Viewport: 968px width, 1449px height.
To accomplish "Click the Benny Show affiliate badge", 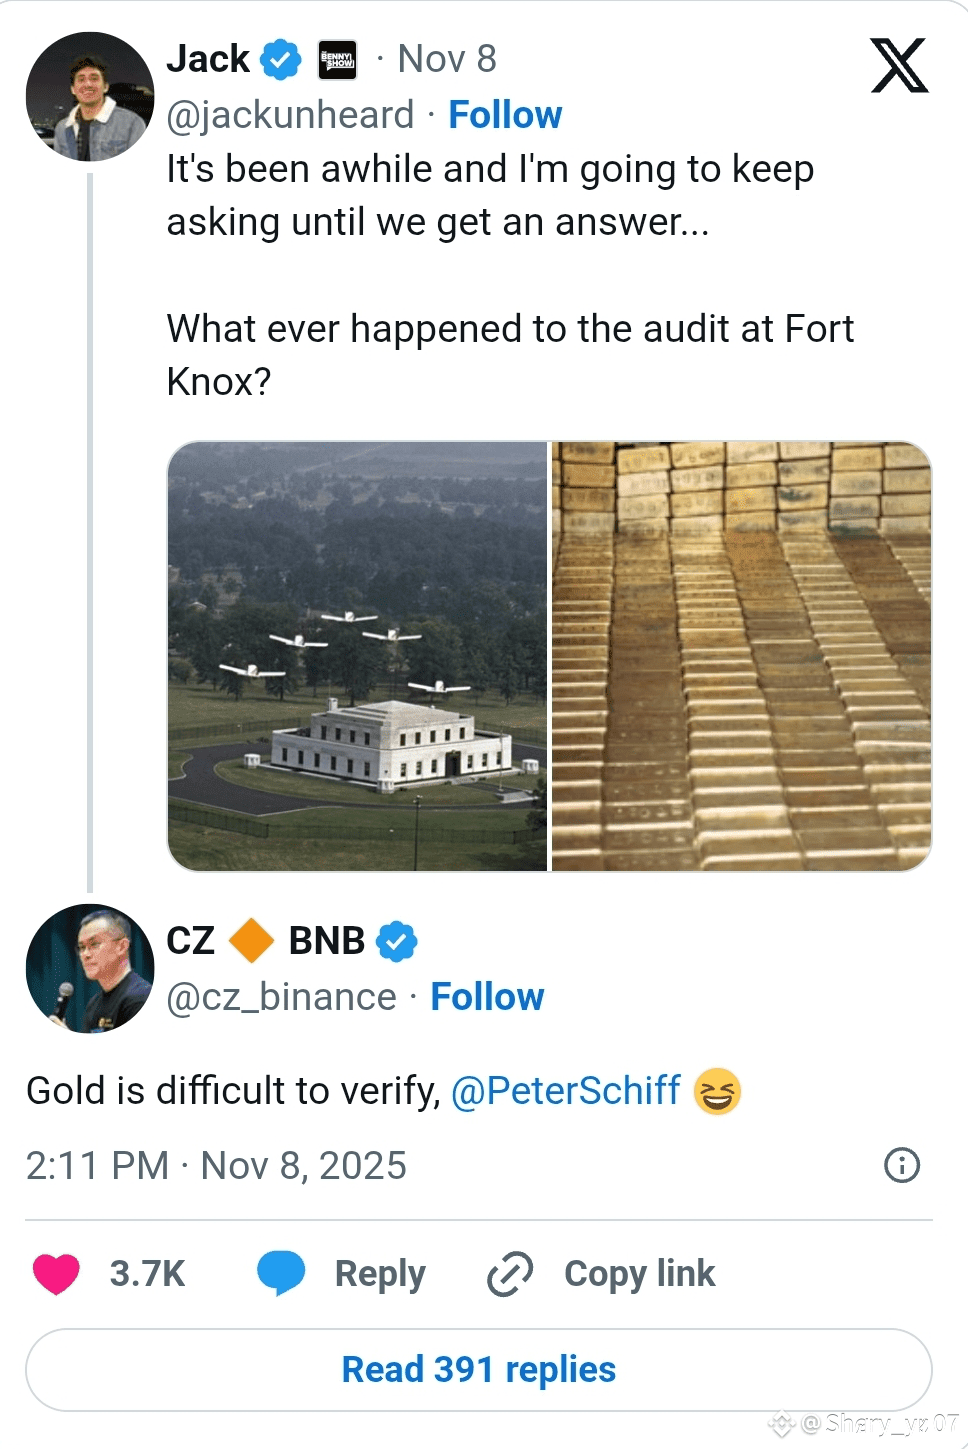I will pos(337,60).
